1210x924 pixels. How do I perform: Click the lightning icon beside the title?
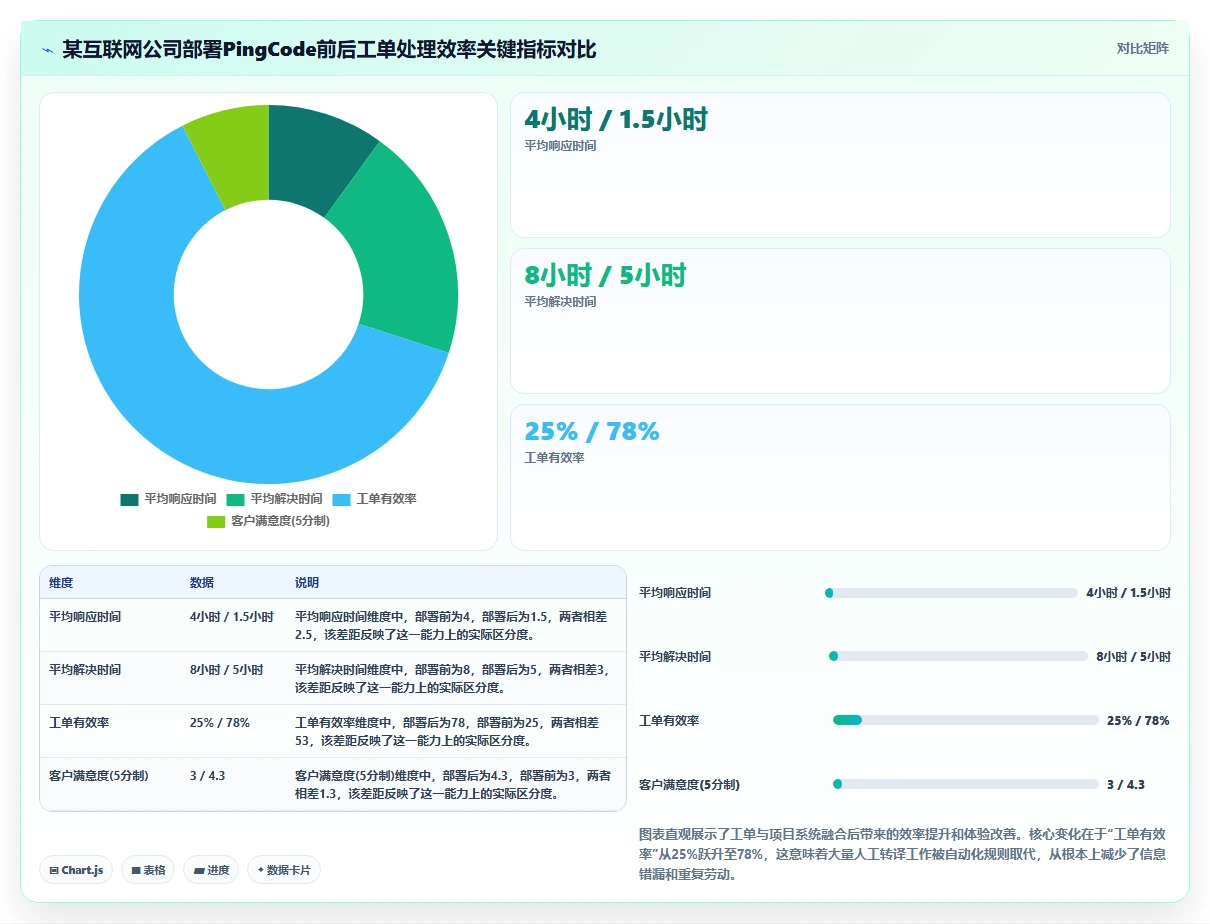[x=47, y=50]
